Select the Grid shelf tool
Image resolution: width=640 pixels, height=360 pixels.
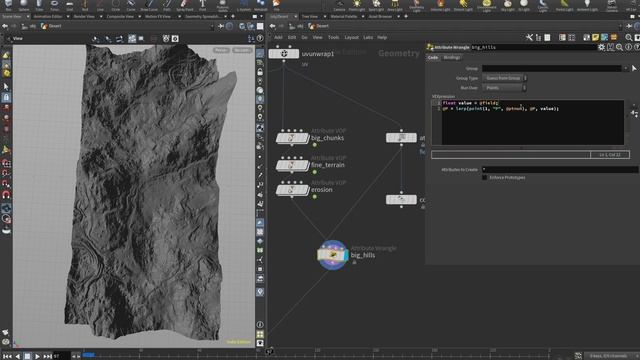click(70, 5)
